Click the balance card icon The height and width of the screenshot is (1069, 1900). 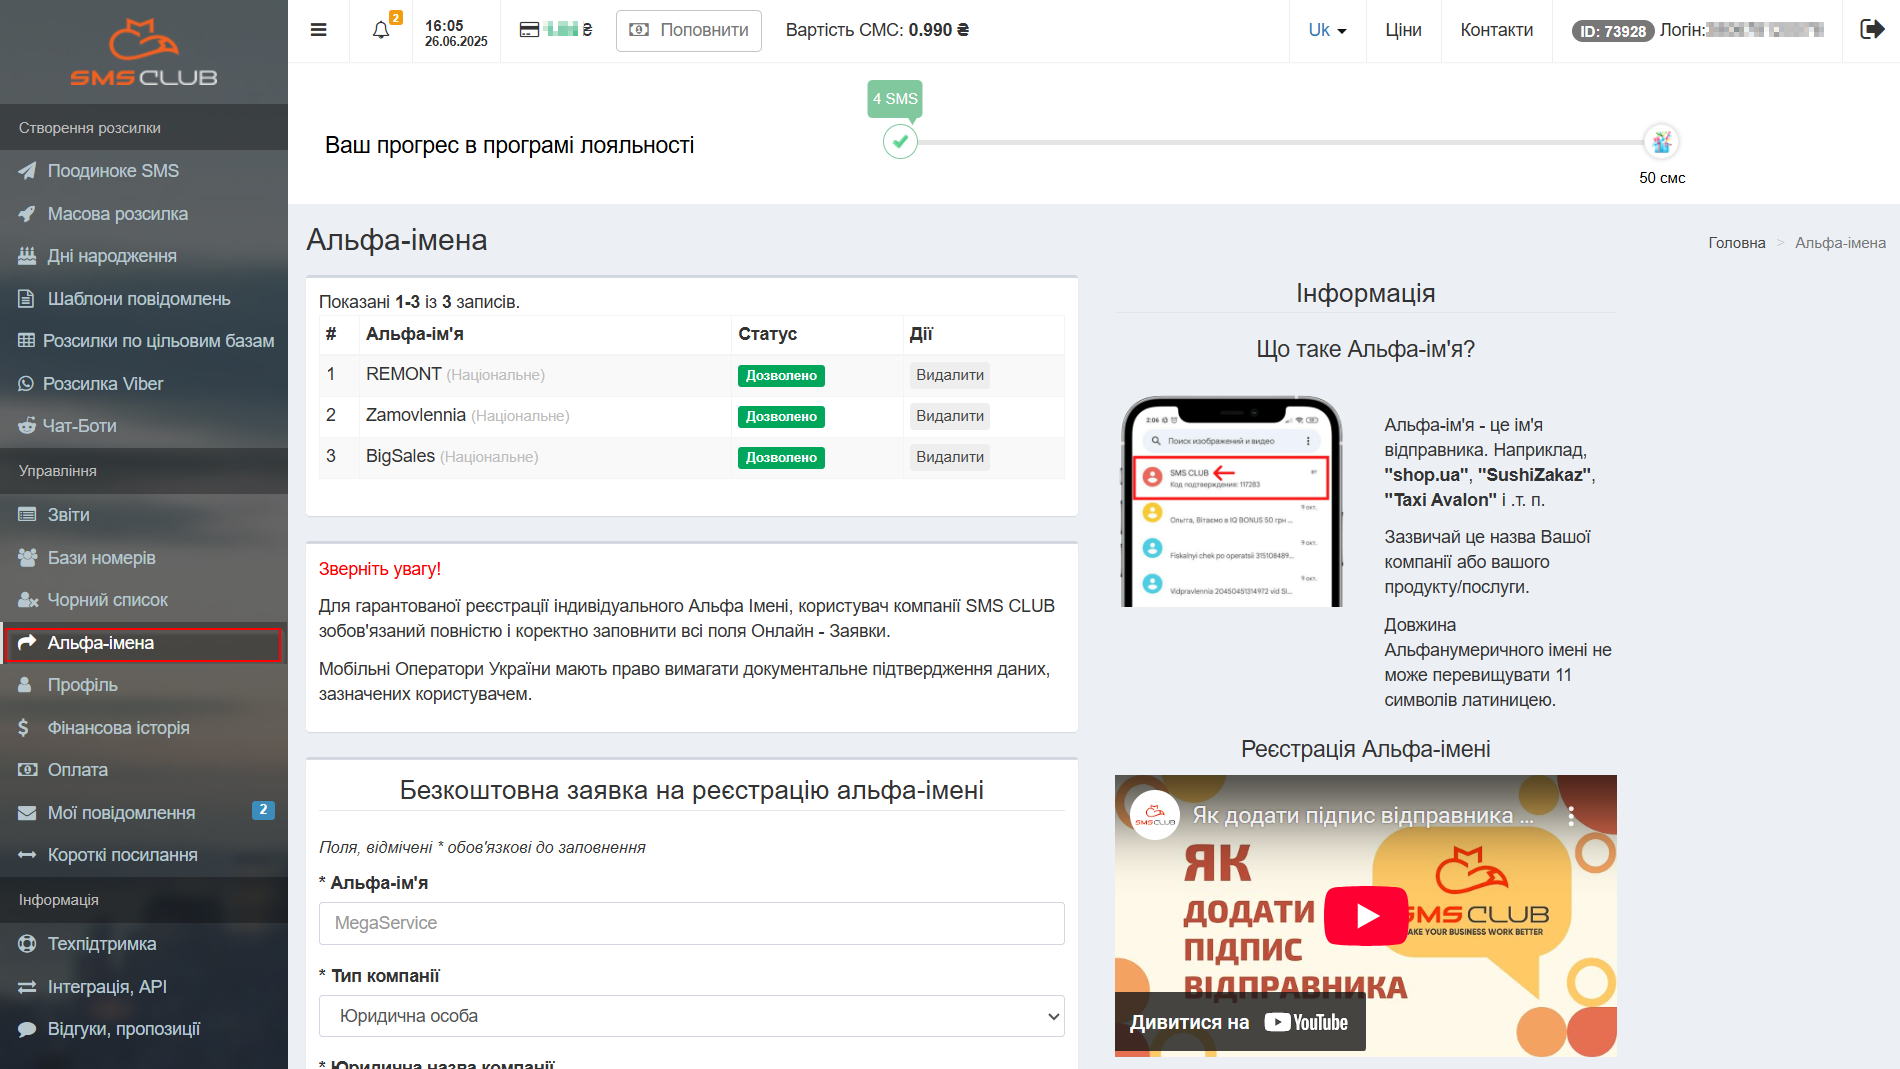529,30
